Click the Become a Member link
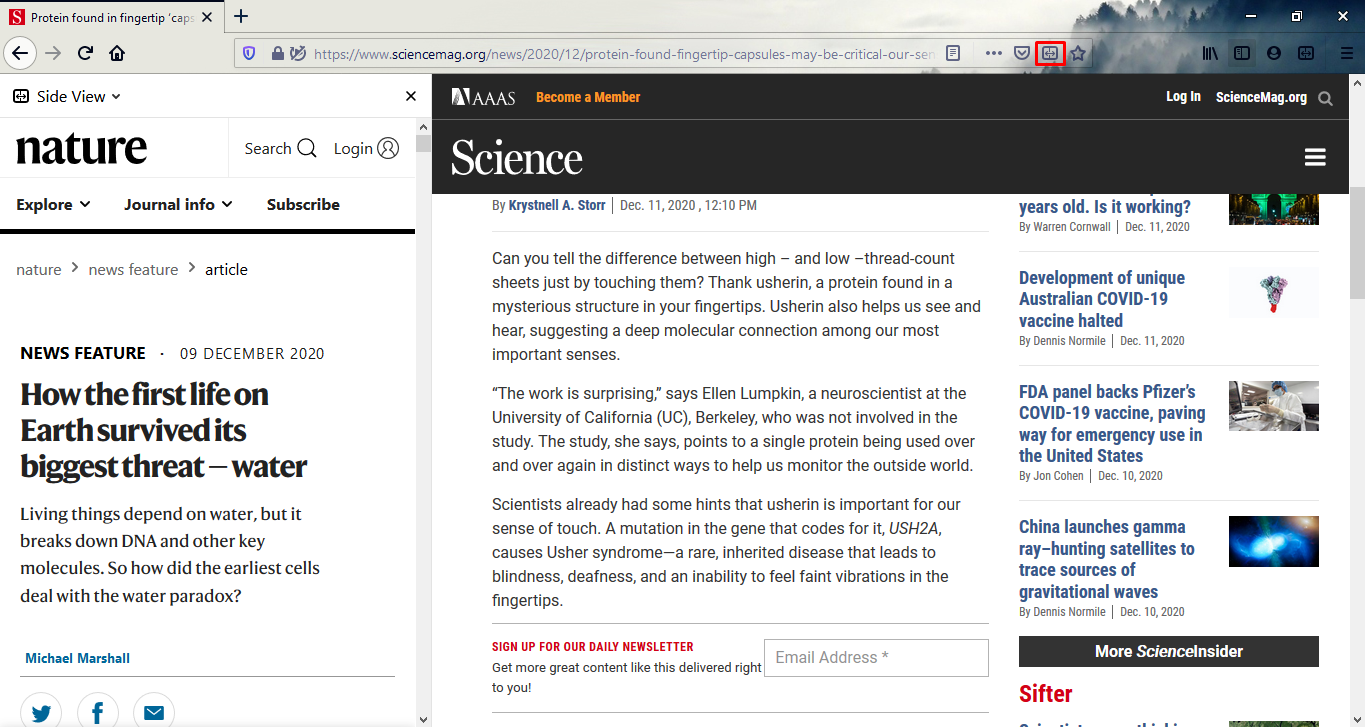The height and width of the screenshot is (727, 1365). pyautogui.click(x=588, y=97)
